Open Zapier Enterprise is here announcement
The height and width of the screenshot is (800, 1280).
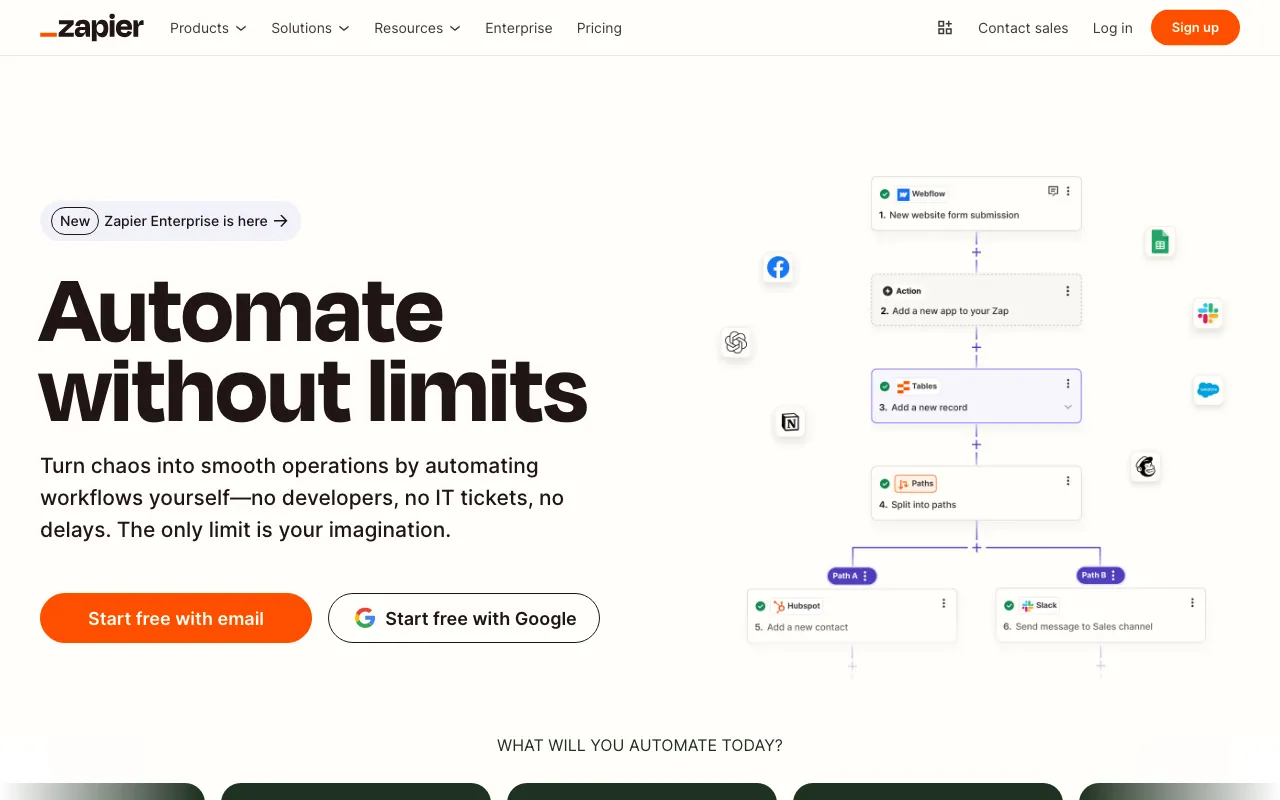point(170,221)
